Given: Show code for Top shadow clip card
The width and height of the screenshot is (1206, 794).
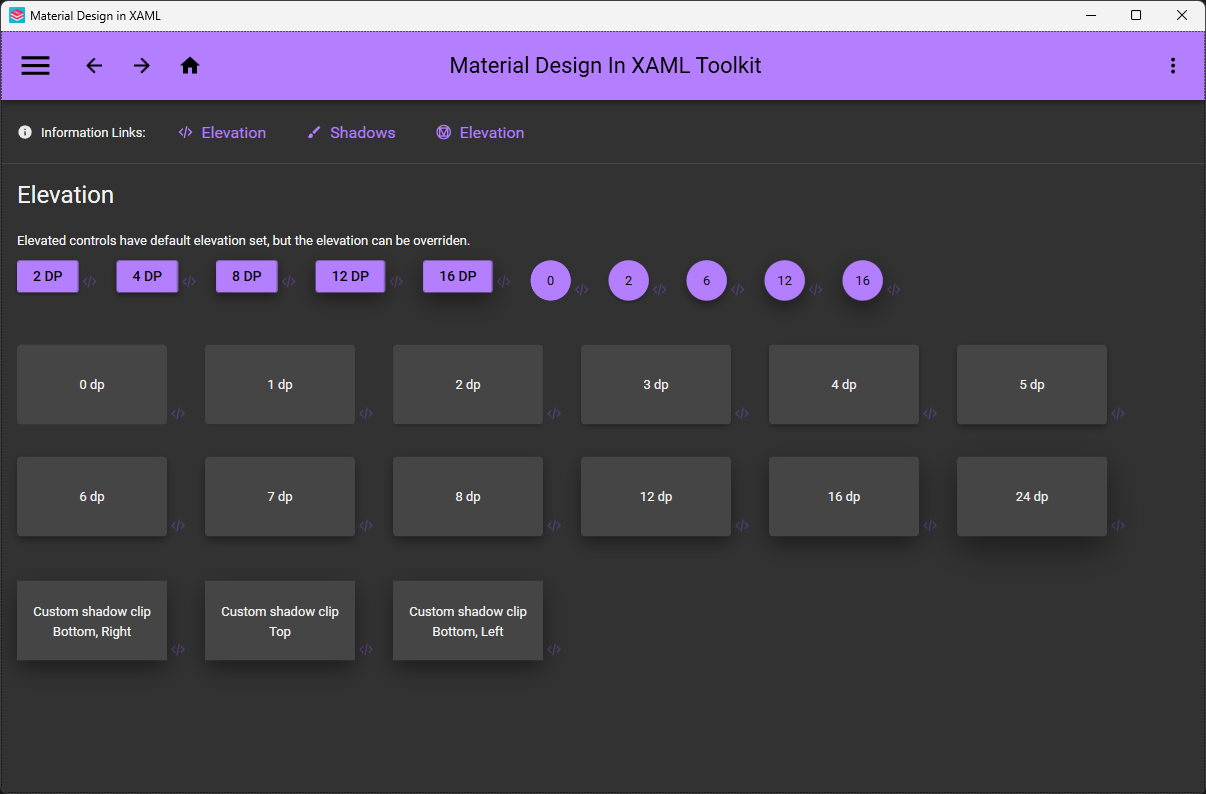Looking at the screenshot, I should [x=366, y=650].
